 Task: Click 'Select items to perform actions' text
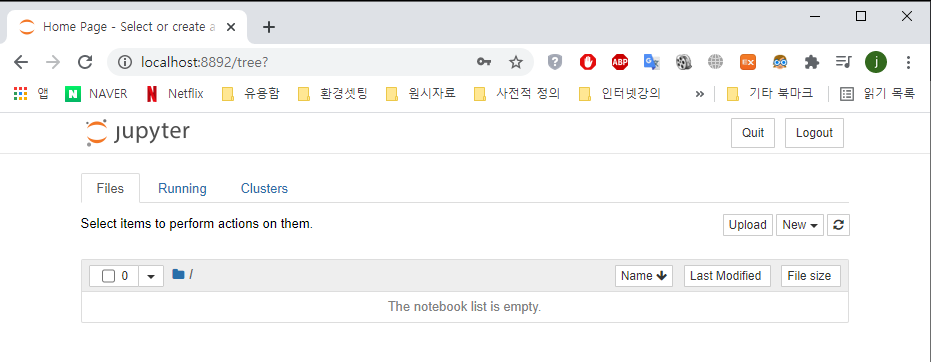(x=197, y=224)
